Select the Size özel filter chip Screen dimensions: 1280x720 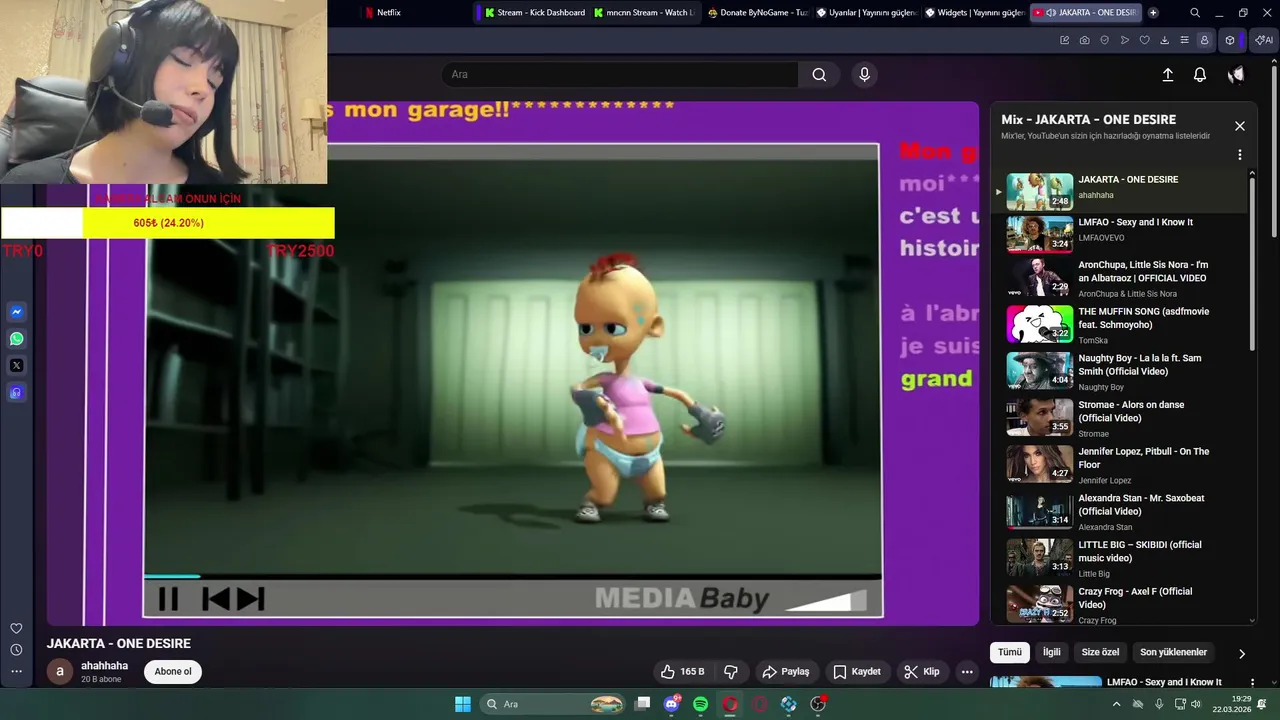[x=1101, y=652]
